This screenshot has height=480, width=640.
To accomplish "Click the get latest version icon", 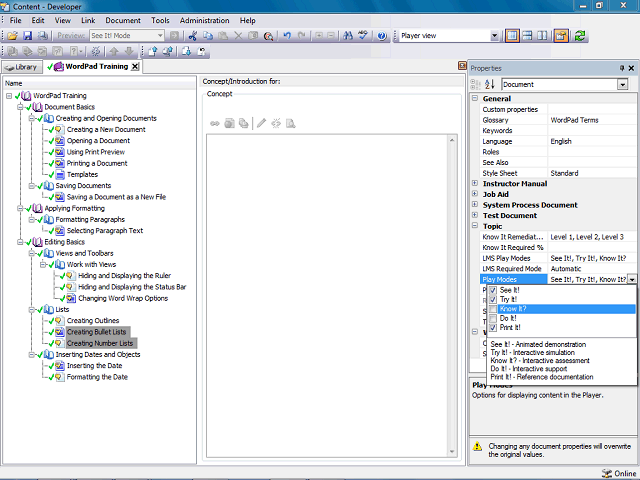I will click(x=187, y=51).
